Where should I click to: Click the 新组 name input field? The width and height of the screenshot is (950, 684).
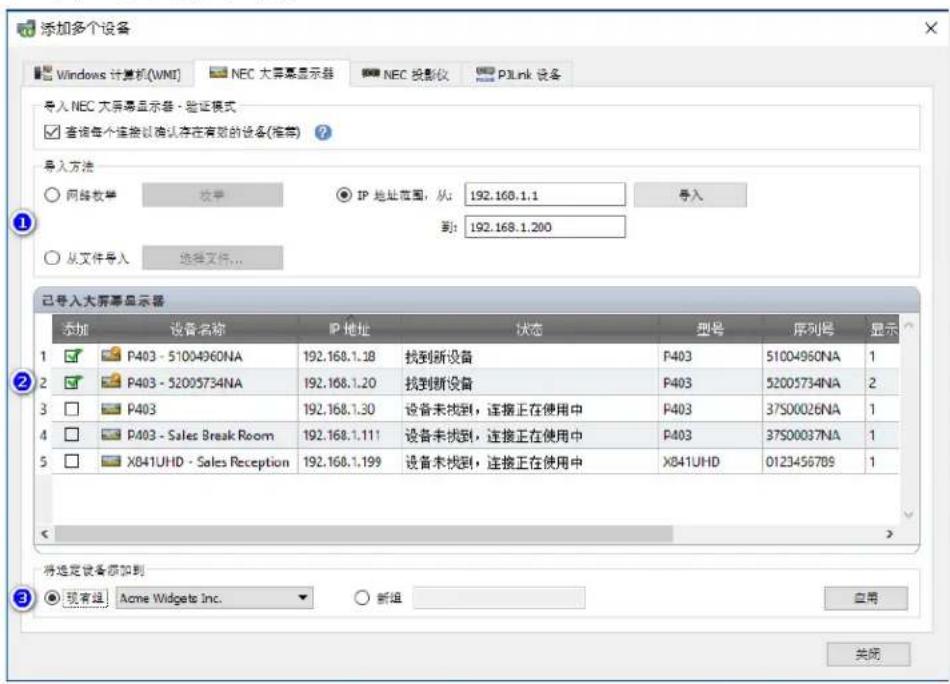coord(499,598)
